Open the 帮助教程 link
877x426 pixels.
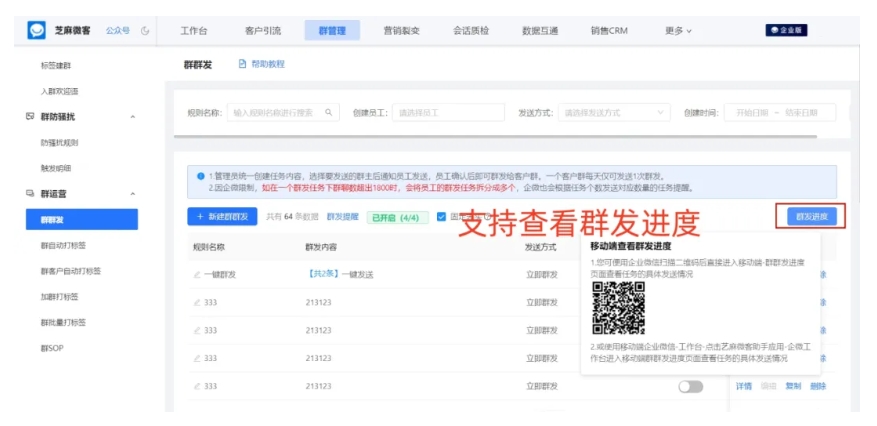point(268,64)
